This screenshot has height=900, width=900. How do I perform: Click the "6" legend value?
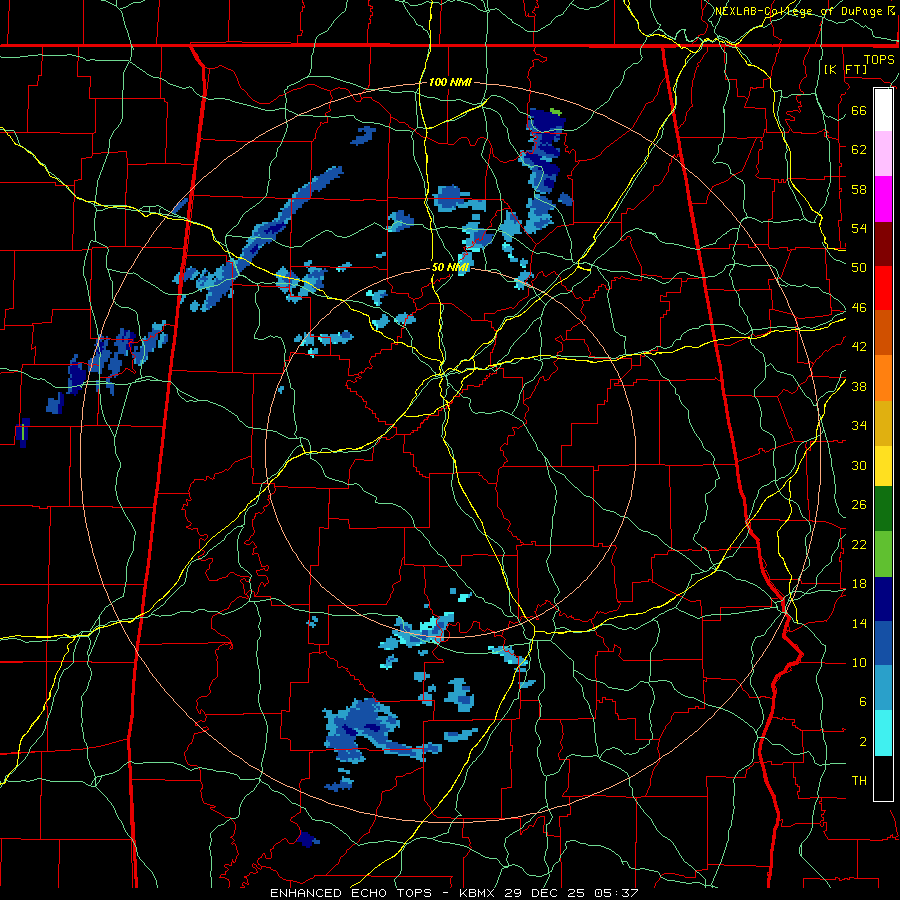pos(863,702)
